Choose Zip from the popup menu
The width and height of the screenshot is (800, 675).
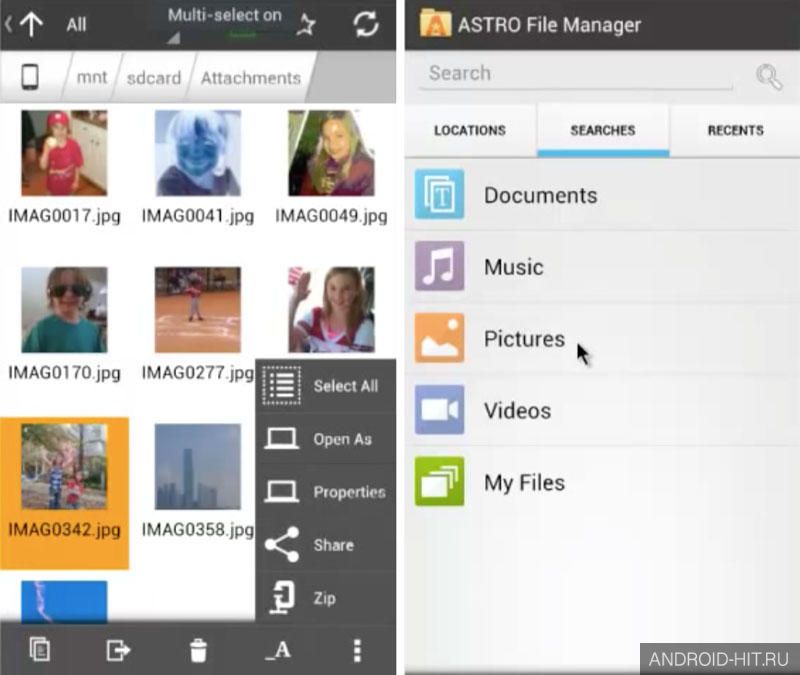pyautogui.click(x=326, y=597)
